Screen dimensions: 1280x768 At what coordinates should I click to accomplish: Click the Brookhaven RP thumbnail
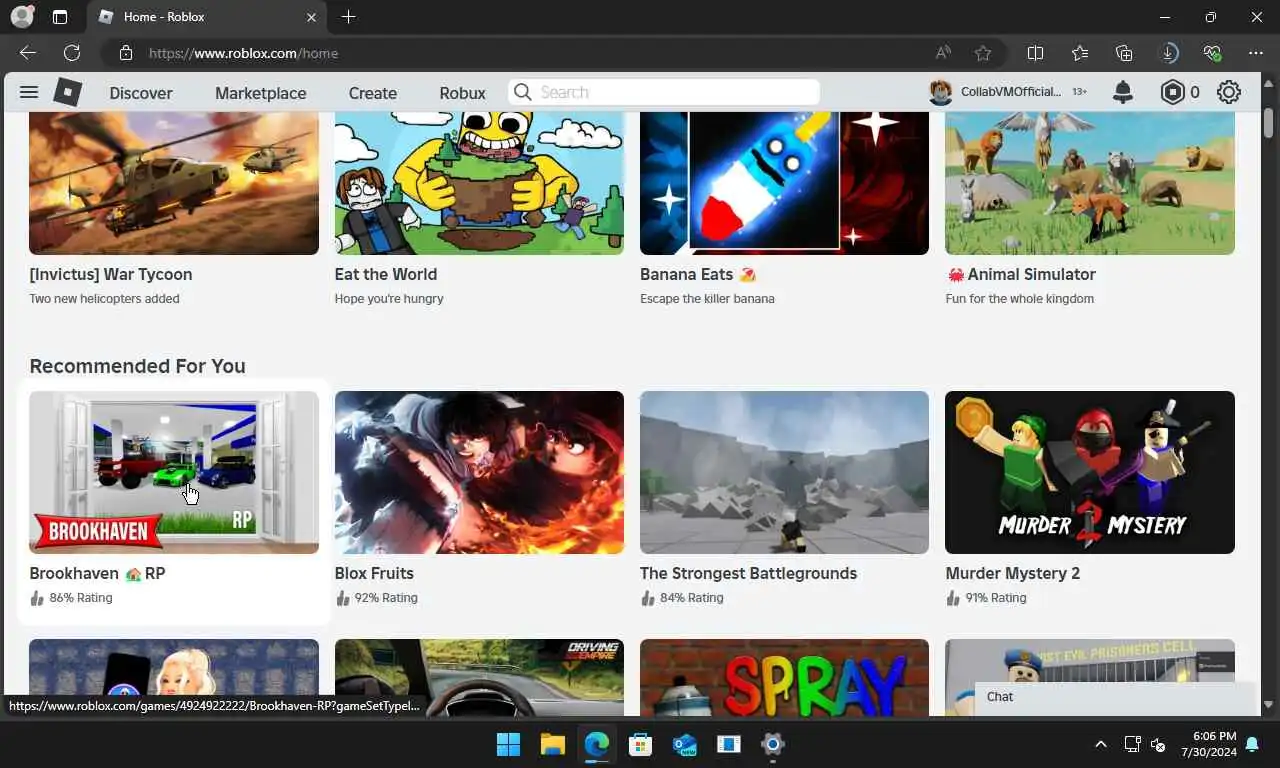(x=174, y=472)
